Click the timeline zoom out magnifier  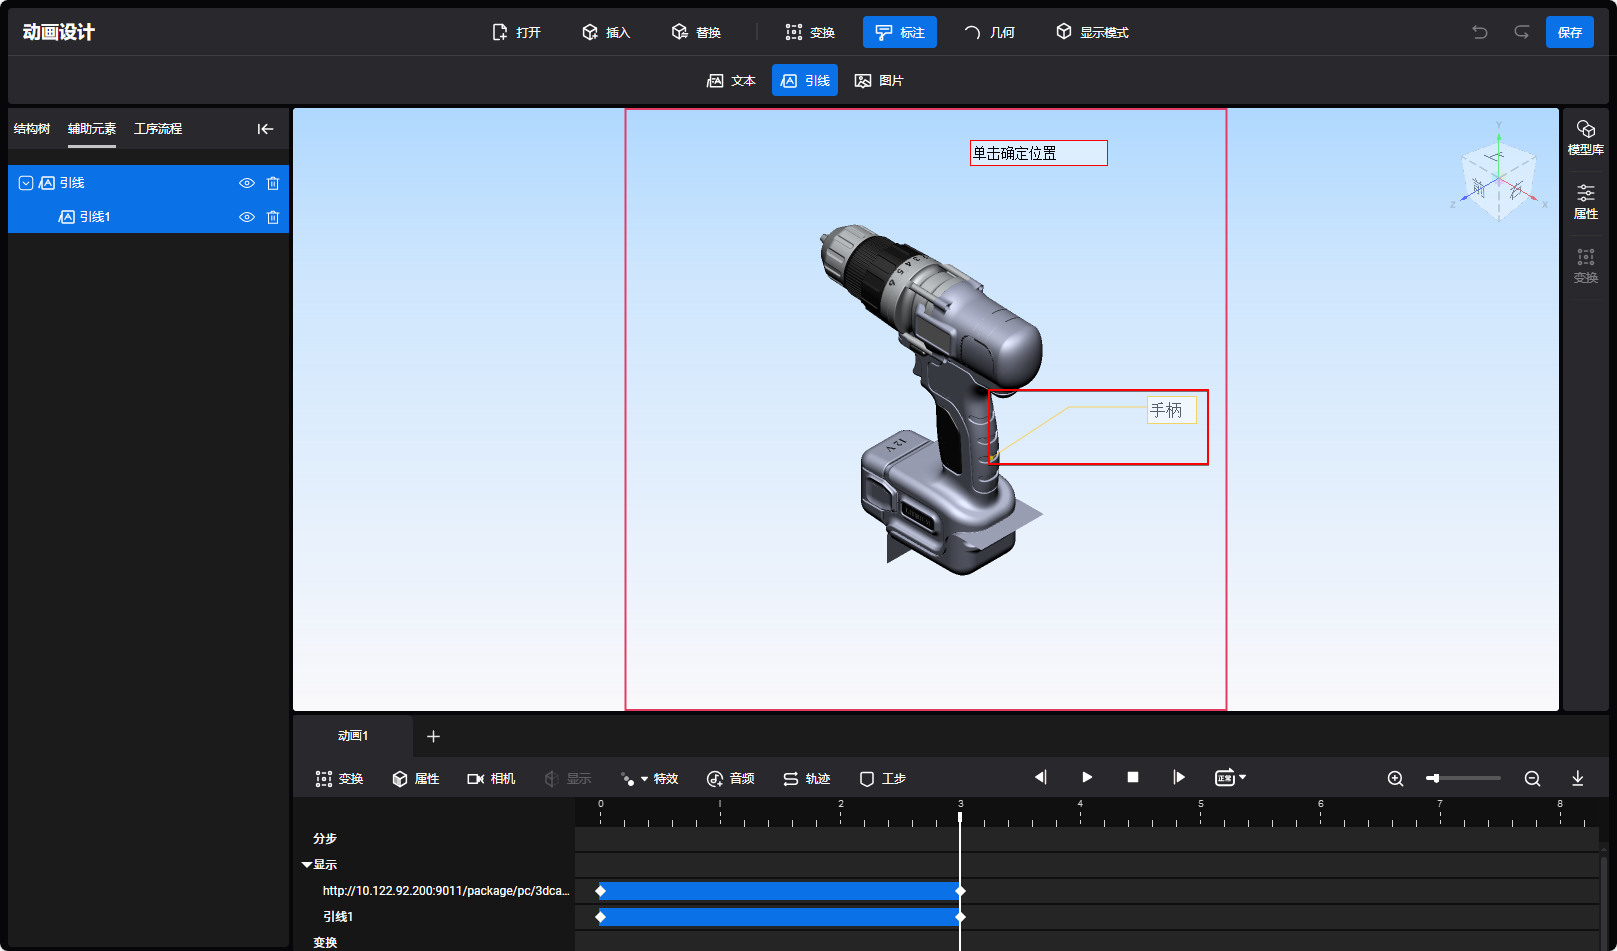click(x=1532, y=778)
